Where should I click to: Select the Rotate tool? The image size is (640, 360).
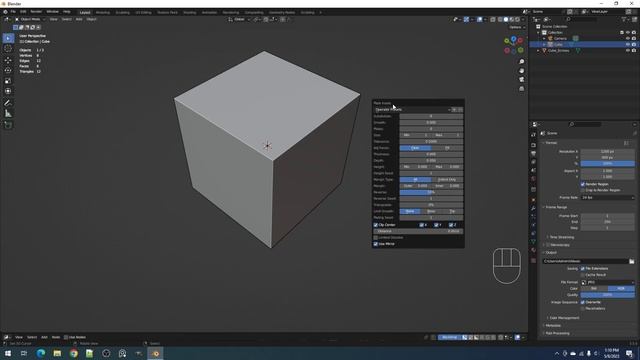(8, 70)
